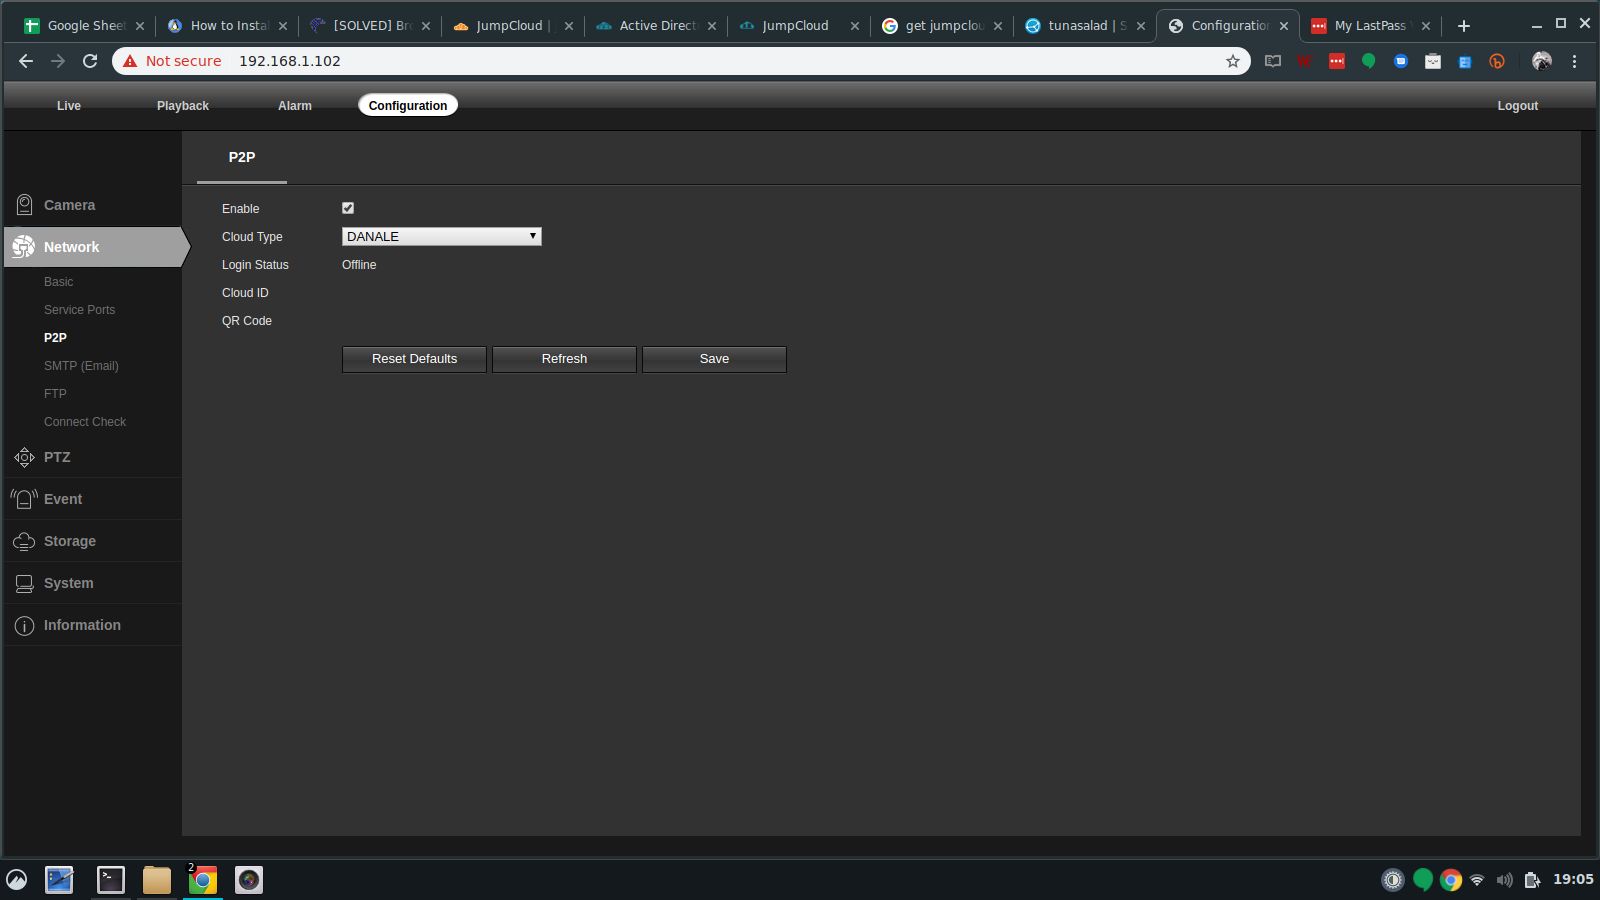Open the Cloud Type dropdown
1600x900 pixels.
coord(441,236)
